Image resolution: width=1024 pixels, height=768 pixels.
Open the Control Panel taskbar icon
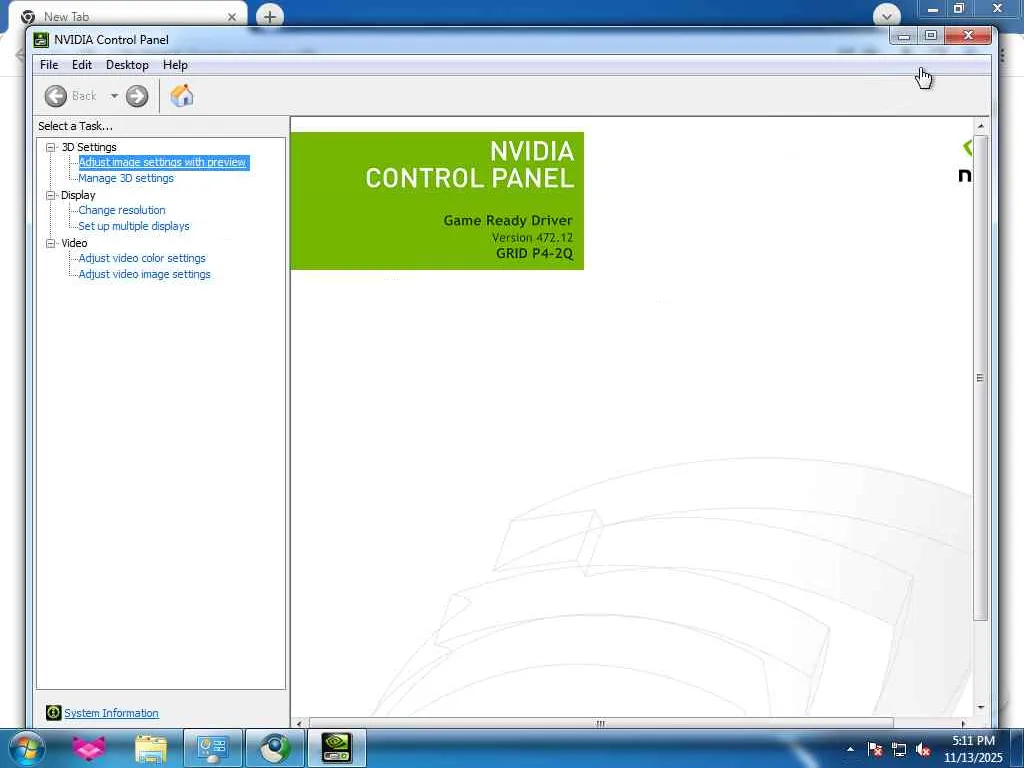pyautogui.click(x=212, y=748)
